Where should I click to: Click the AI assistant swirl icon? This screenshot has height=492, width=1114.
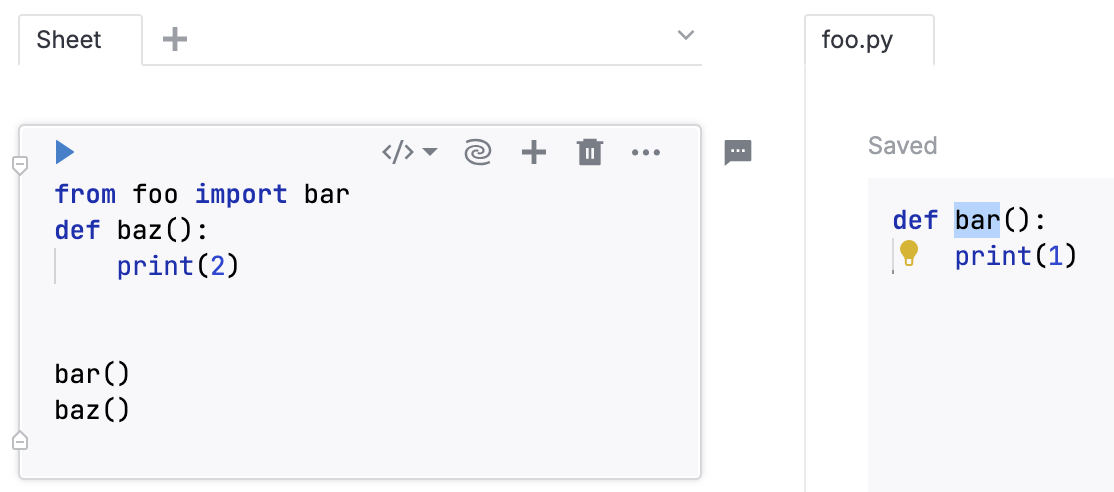pos(478,152)
